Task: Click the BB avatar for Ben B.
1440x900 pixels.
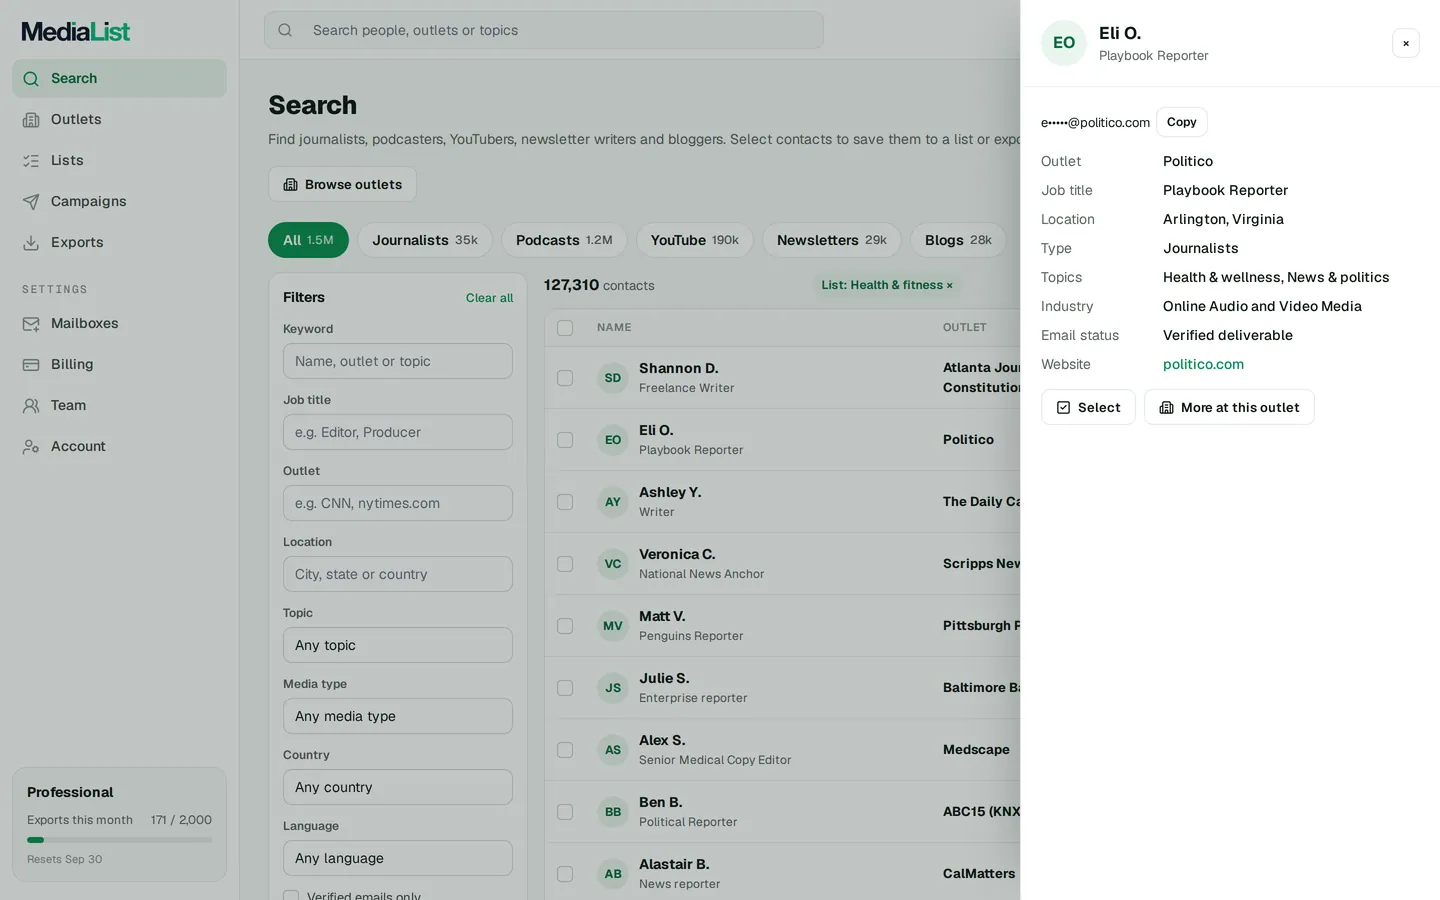Action: point(613,812)
